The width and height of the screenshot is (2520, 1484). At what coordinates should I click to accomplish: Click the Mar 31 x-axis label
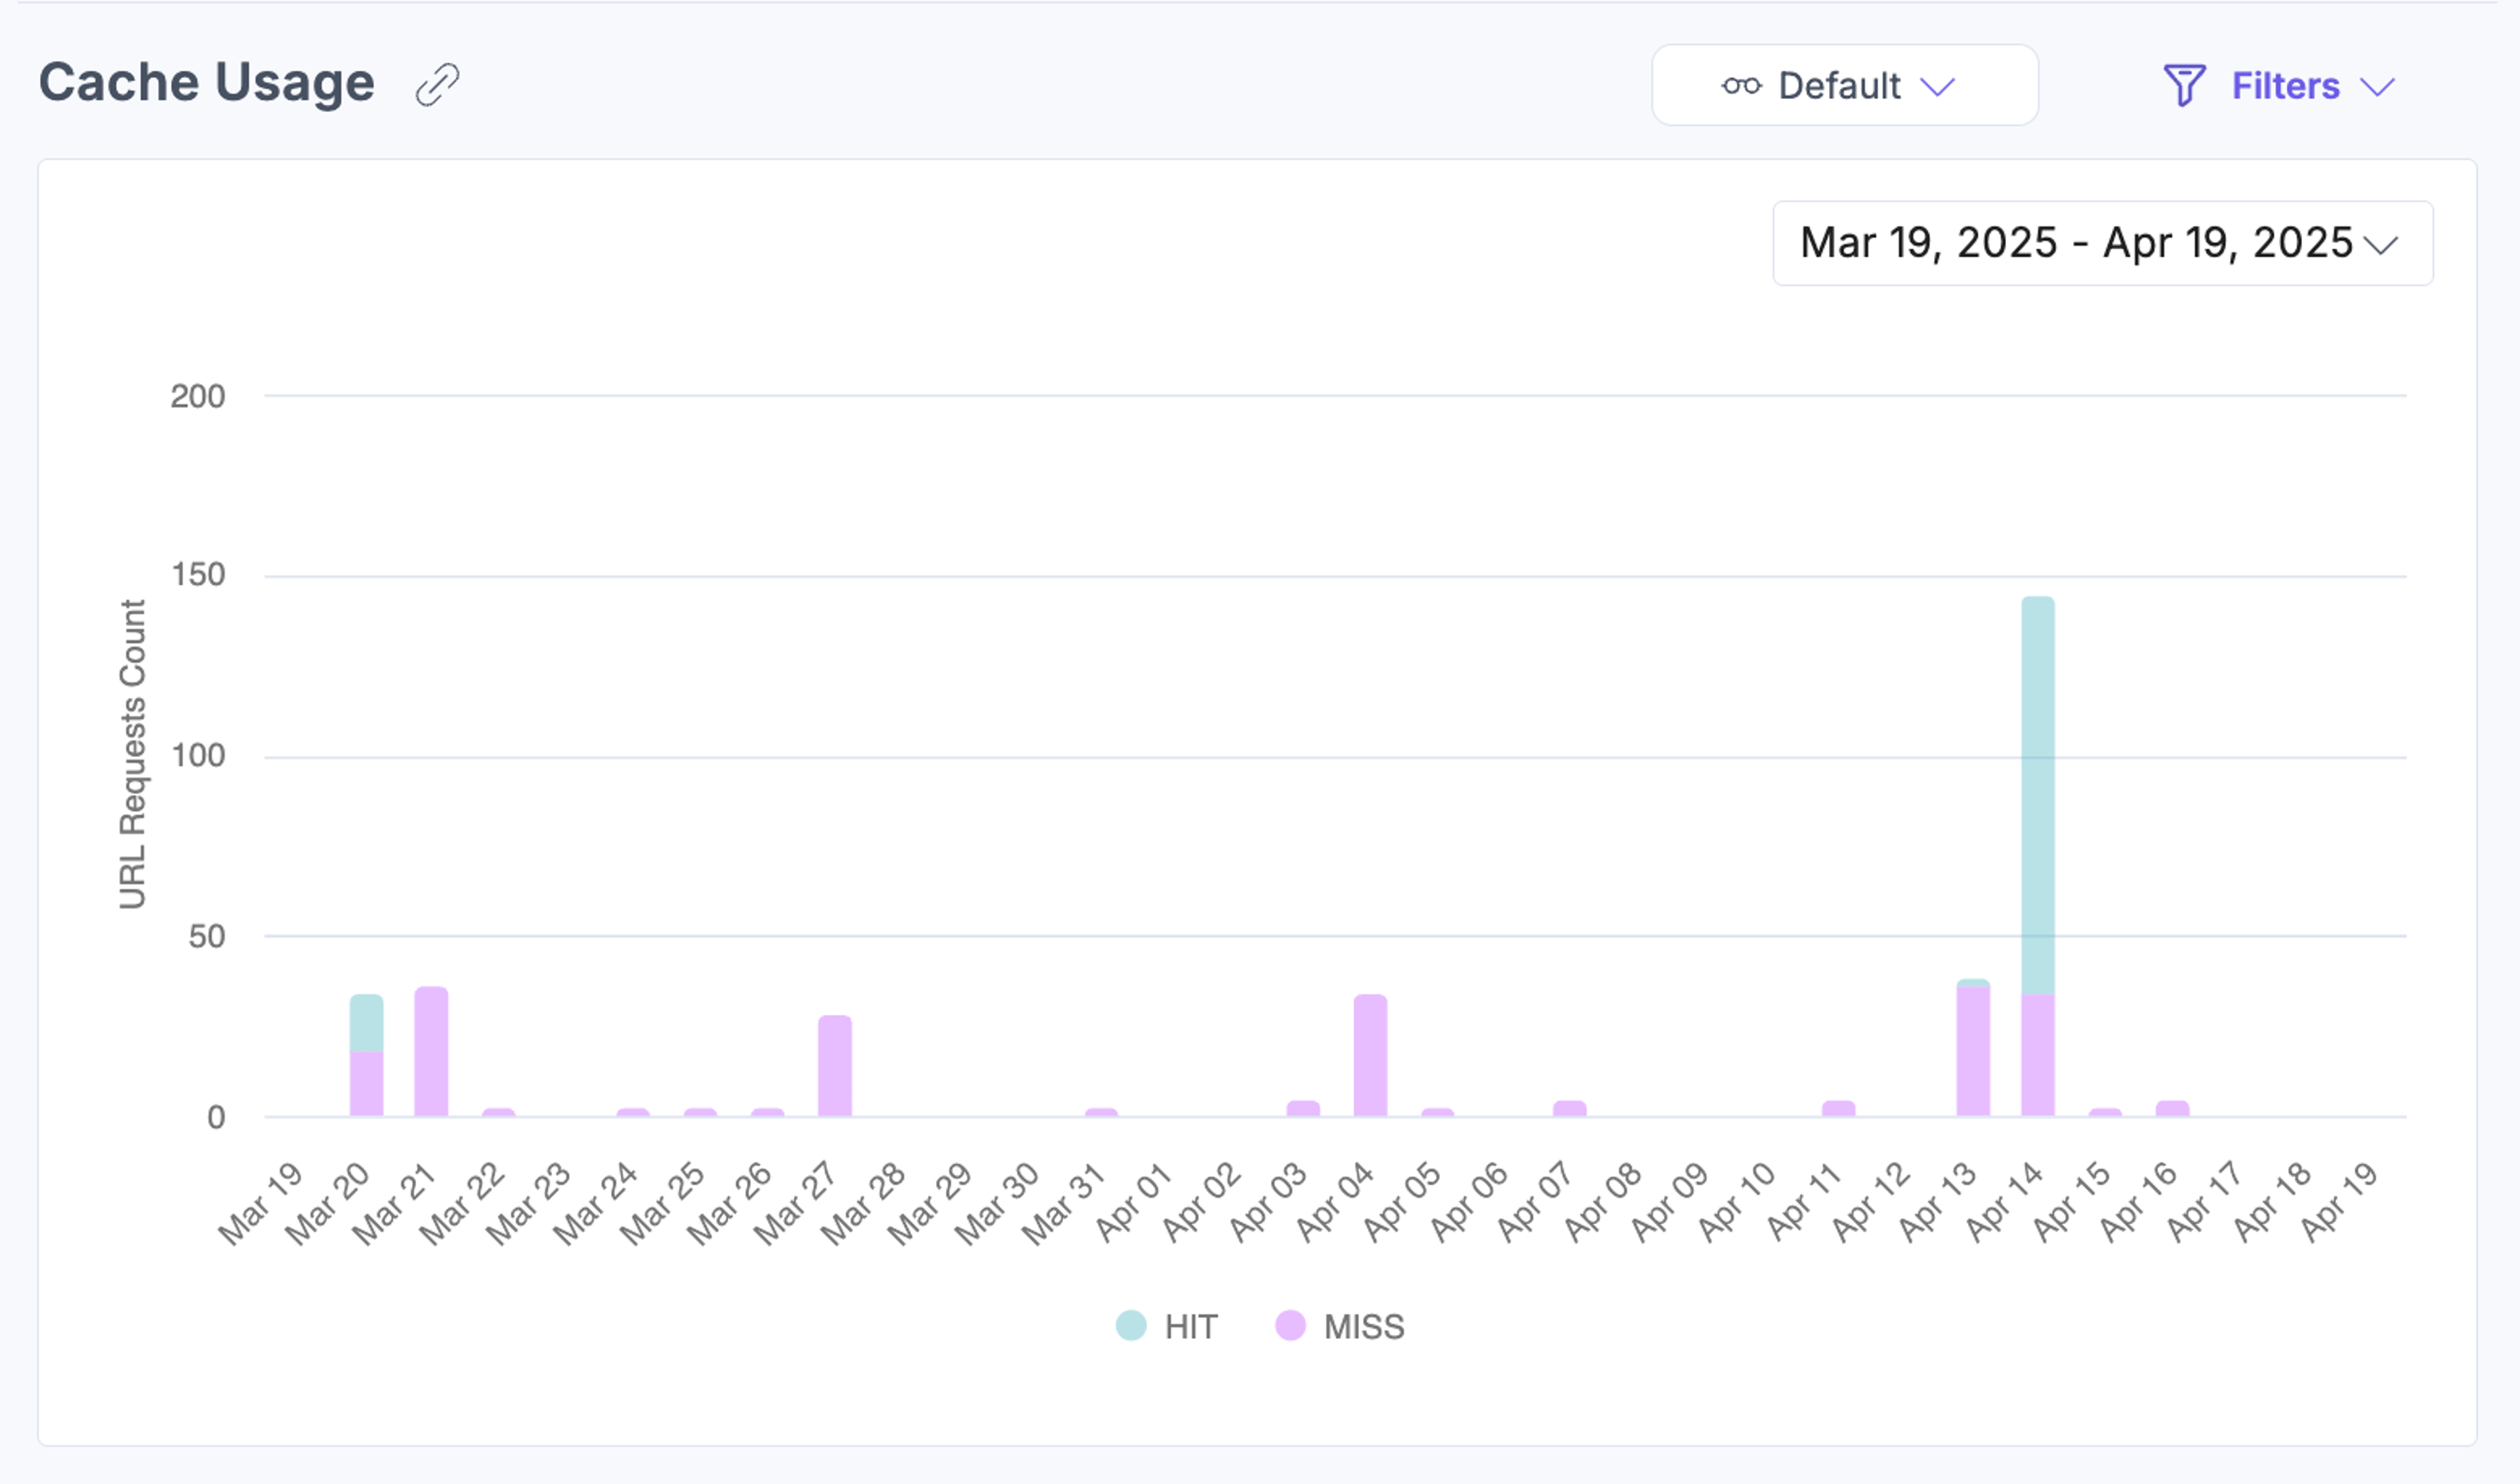click(x=1063, y=1203)
